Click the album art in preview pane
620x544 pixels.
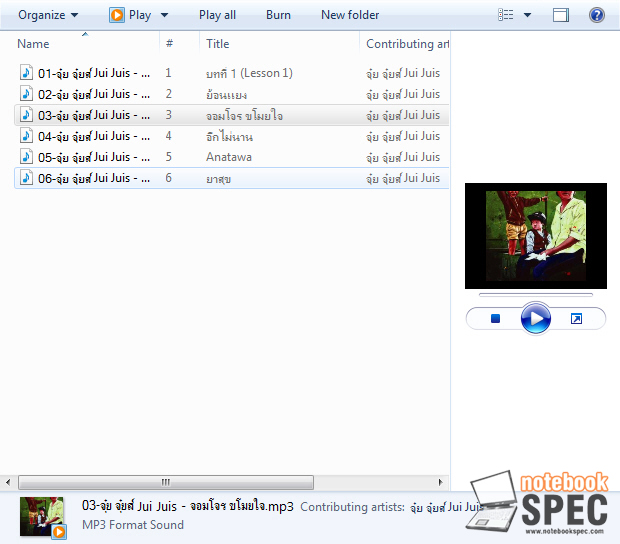[x=535, y=236]
